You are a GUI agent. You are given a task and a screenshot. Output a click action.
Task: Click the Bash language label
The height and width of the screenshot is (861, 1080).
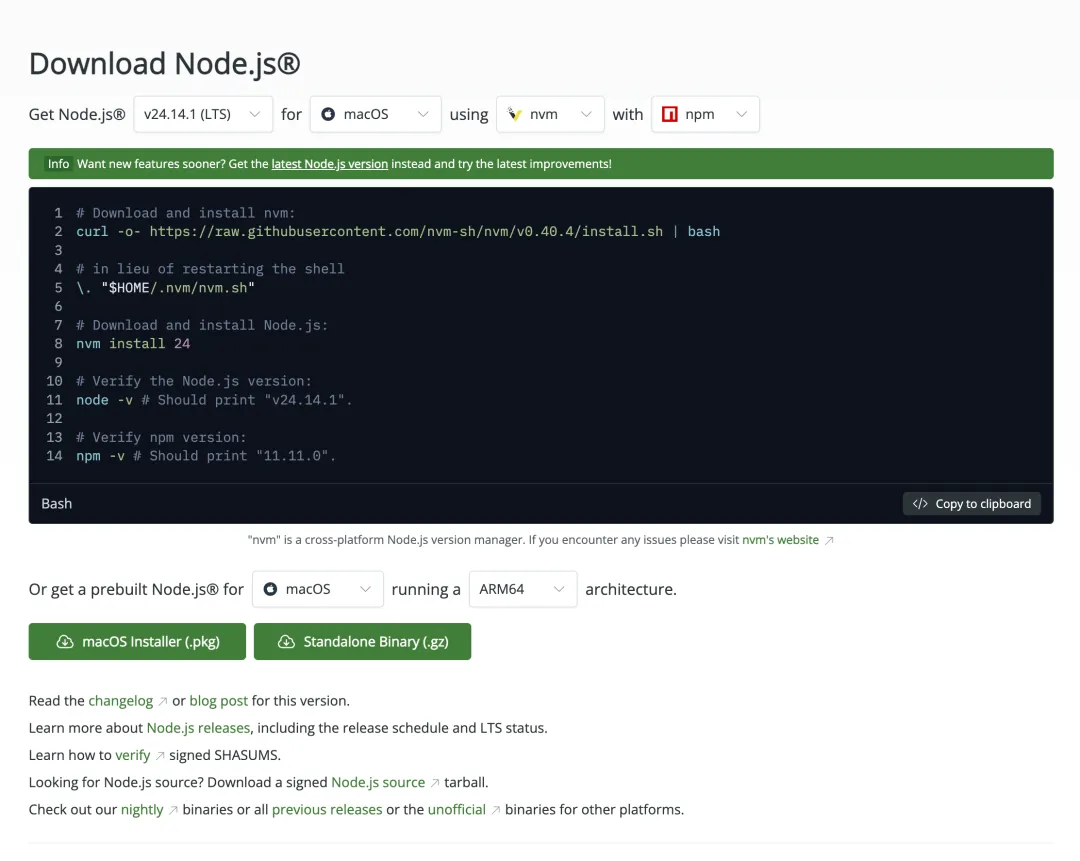coord(56,504)
